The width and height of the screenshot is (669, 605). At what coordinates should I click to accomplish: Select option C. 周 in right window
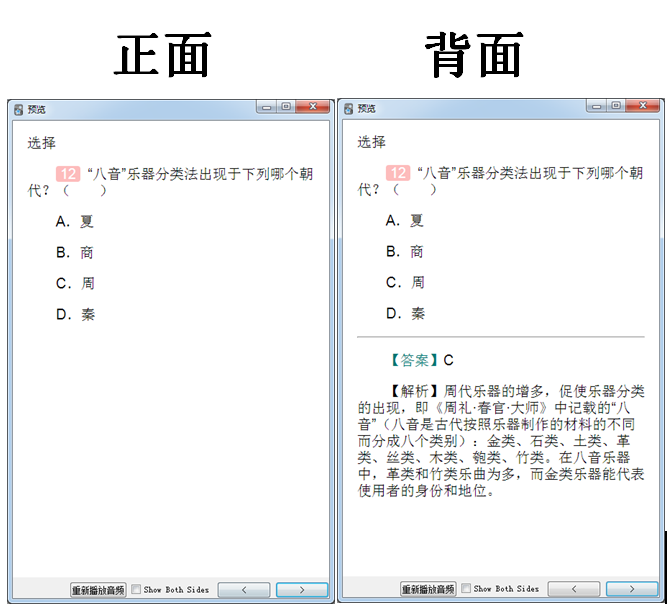tap(405, 282)
